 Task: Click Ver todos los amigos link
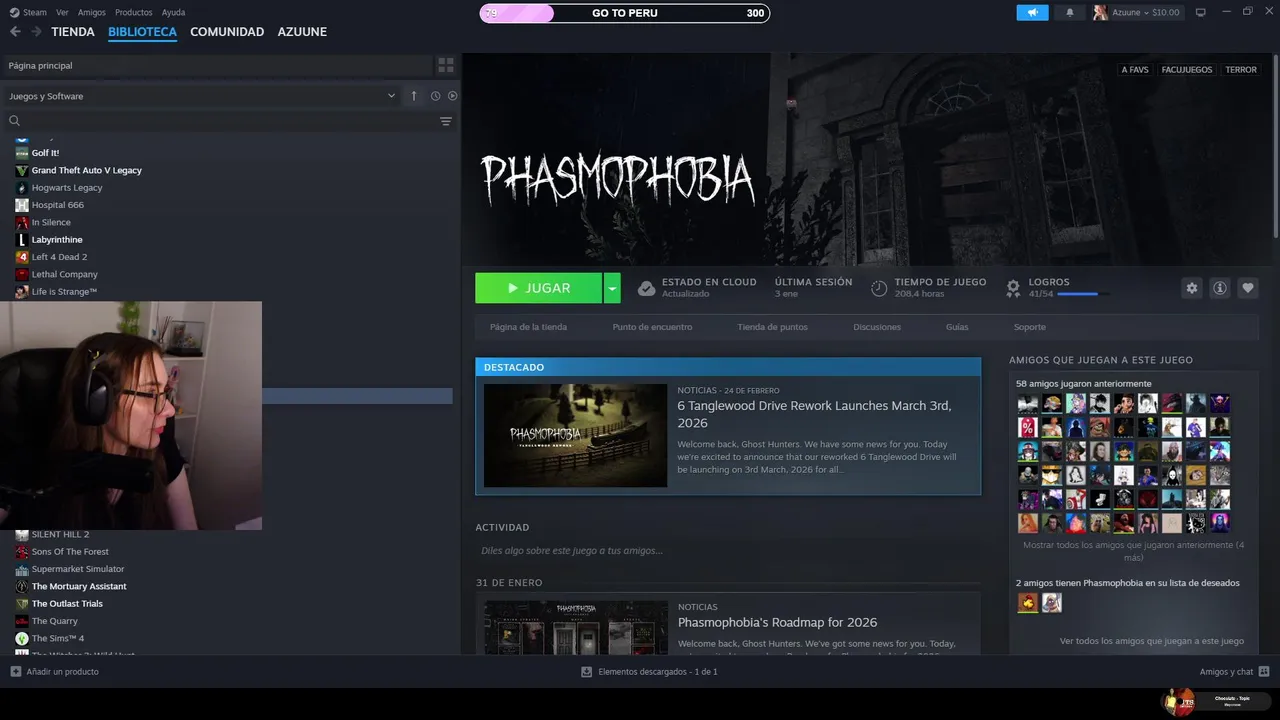click(x=1152, y=641)
